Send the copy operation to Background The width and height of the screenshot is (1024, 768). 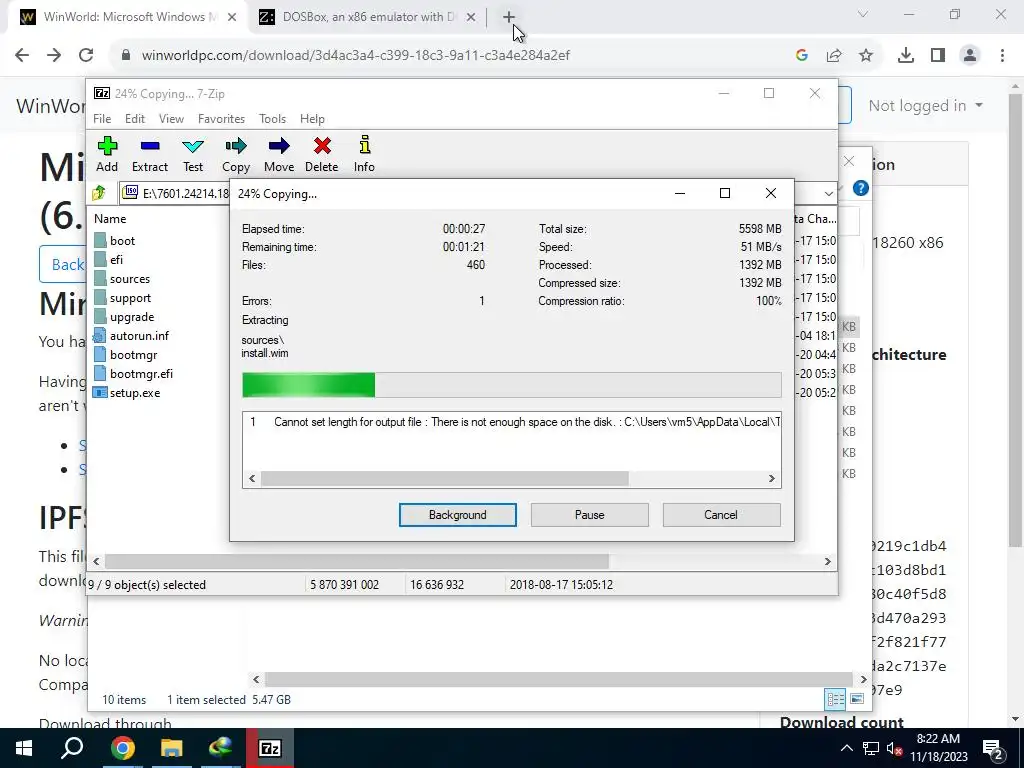(x=458, y=515)
